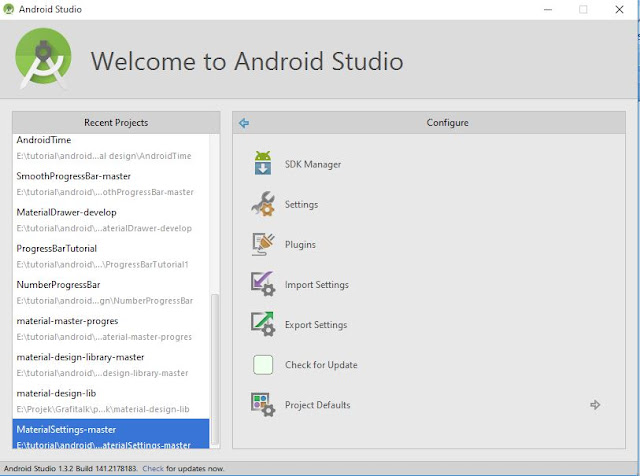Click the Import Settings arrow icon
Viewport: 640px width, 476px height.
263,284
